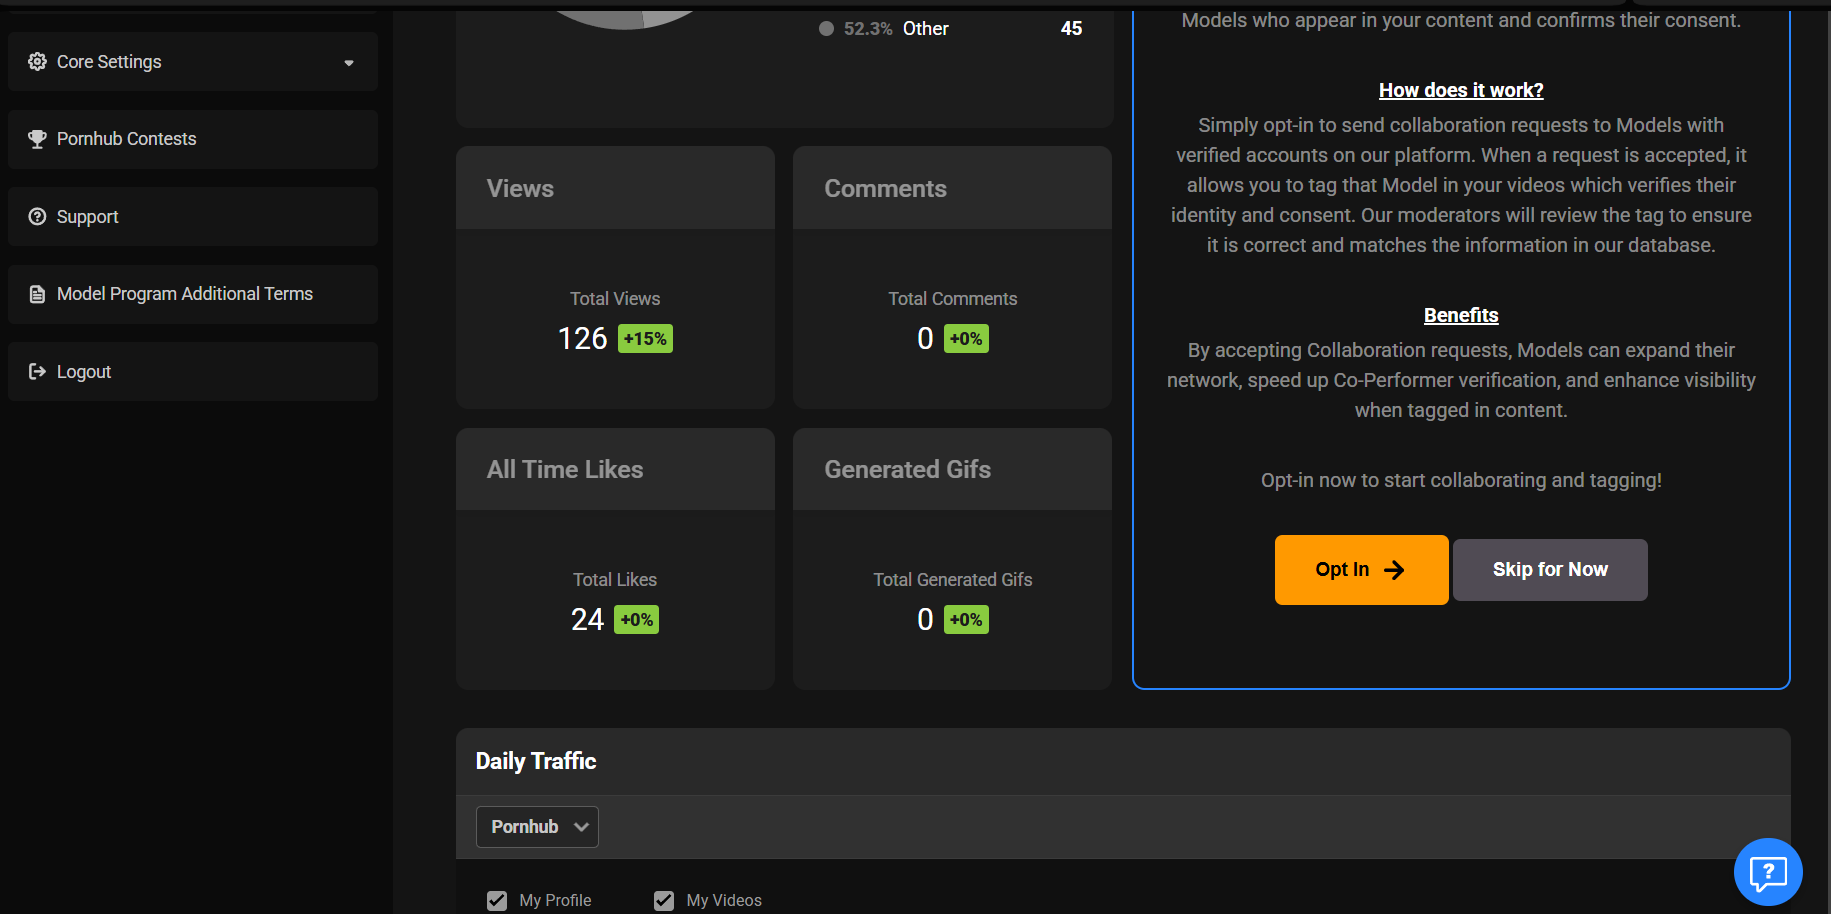
Task: Click the +0% badge under Total Generated Gifs
Action: pyautogui.click(x=966, y=620)
